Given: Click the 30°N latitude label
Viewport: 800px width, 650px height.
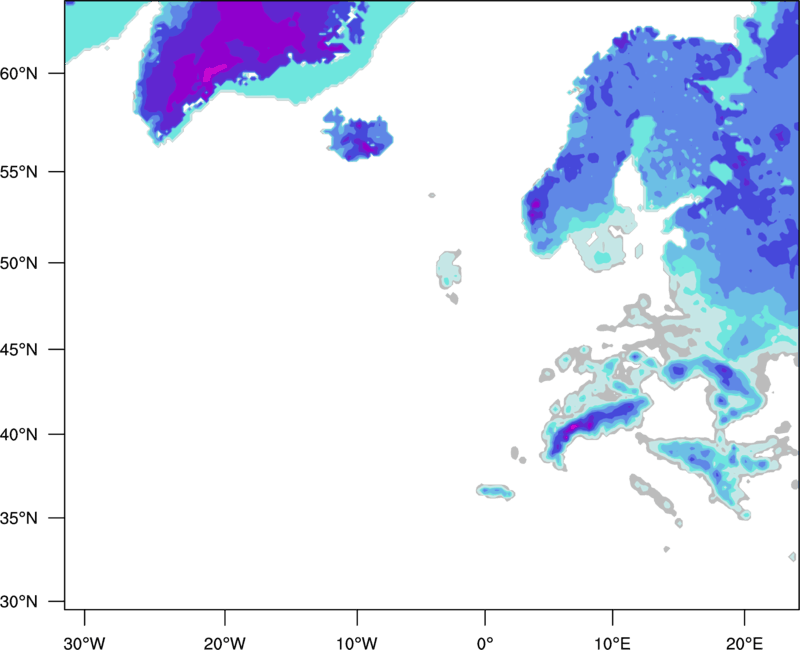Looking at the screenshot, I should (x=19, y=602).
